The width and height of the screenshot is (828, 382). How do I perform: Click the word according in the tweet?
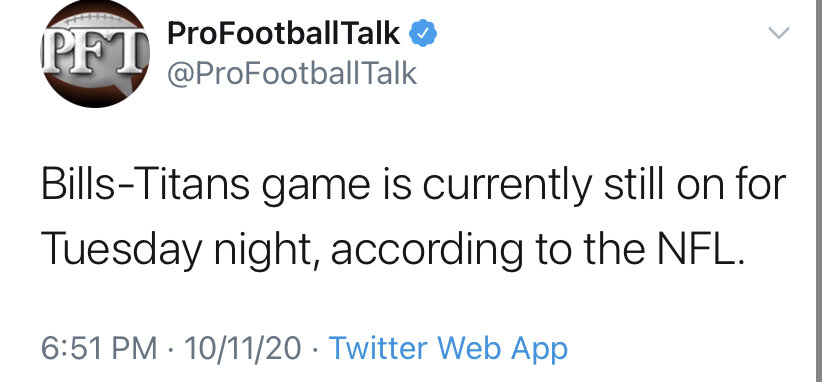click(427, 251)
